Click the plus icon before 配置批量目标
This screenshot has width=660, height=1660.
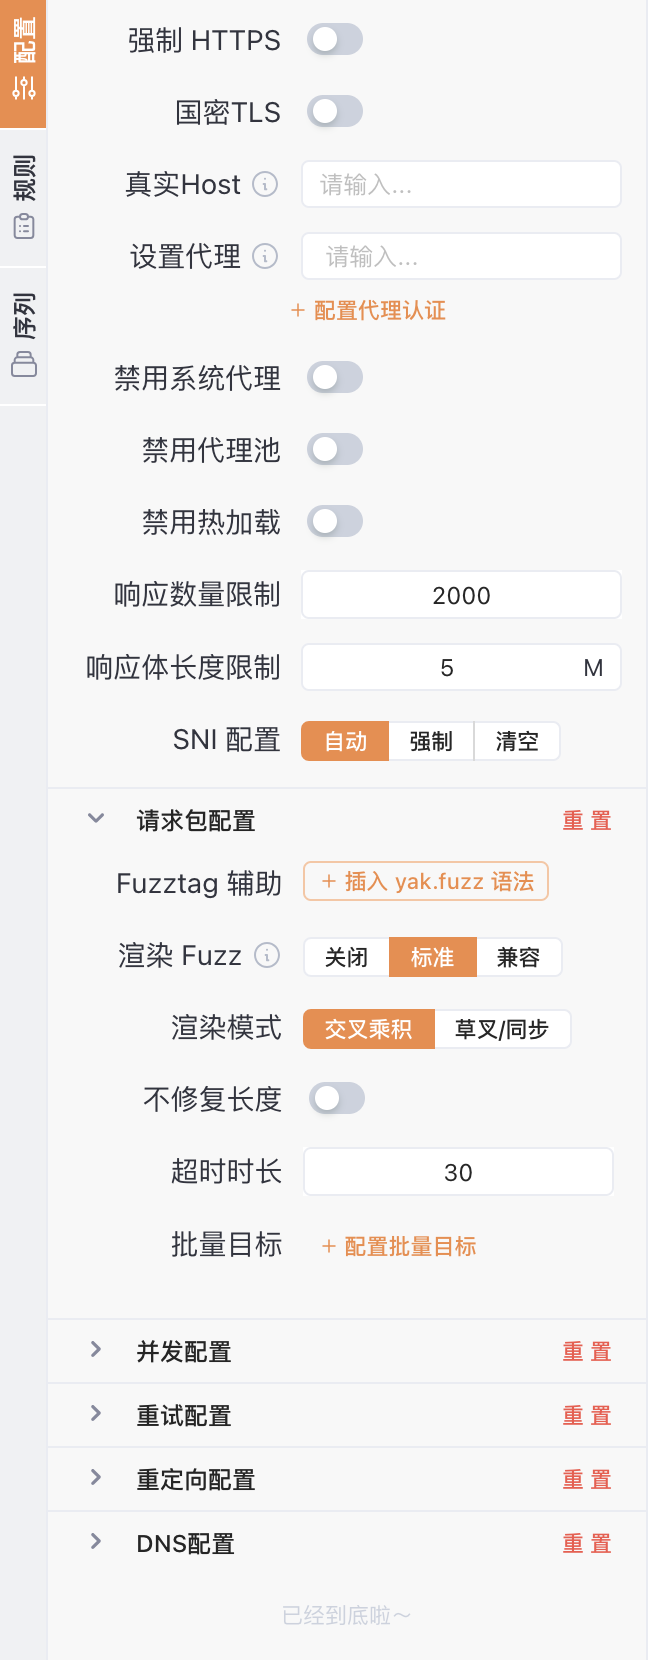click(328, 1246)
